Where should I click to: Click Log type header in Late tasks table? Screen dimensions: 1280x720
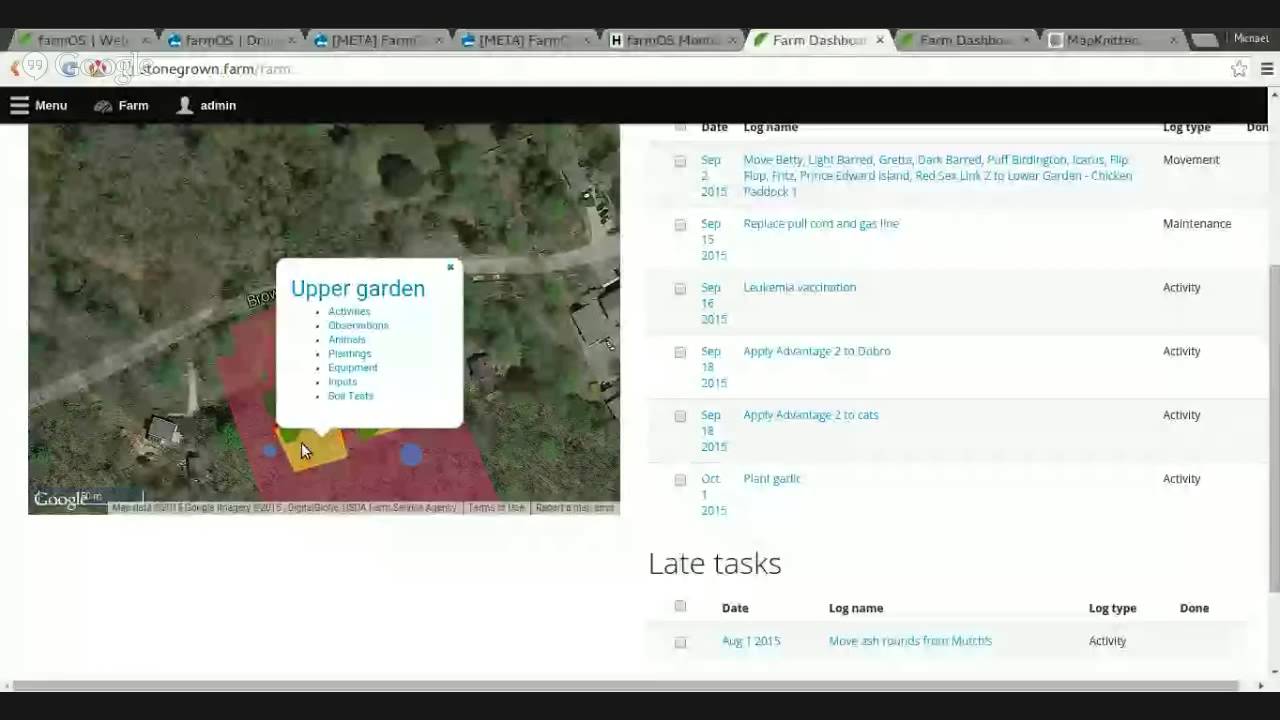click(1112, 608)
